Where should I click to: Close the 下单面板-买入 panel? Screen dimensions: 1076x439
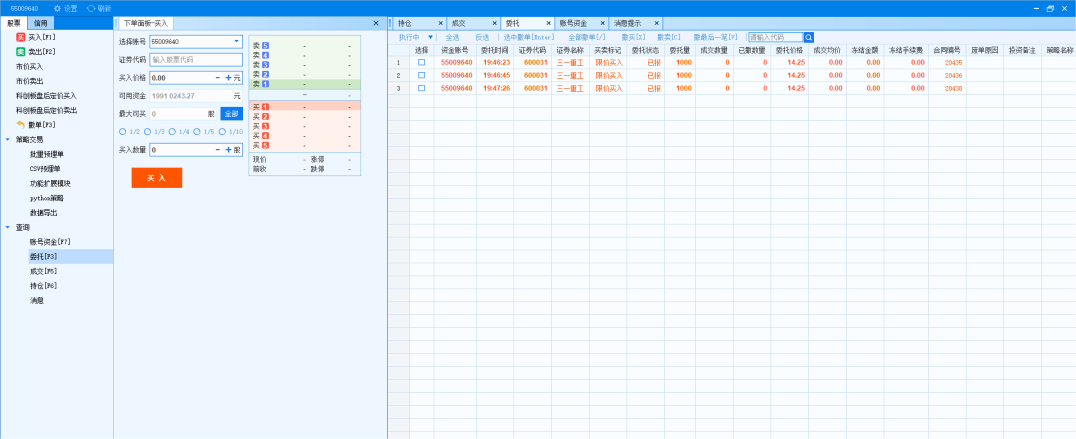[x=375, y=23]
